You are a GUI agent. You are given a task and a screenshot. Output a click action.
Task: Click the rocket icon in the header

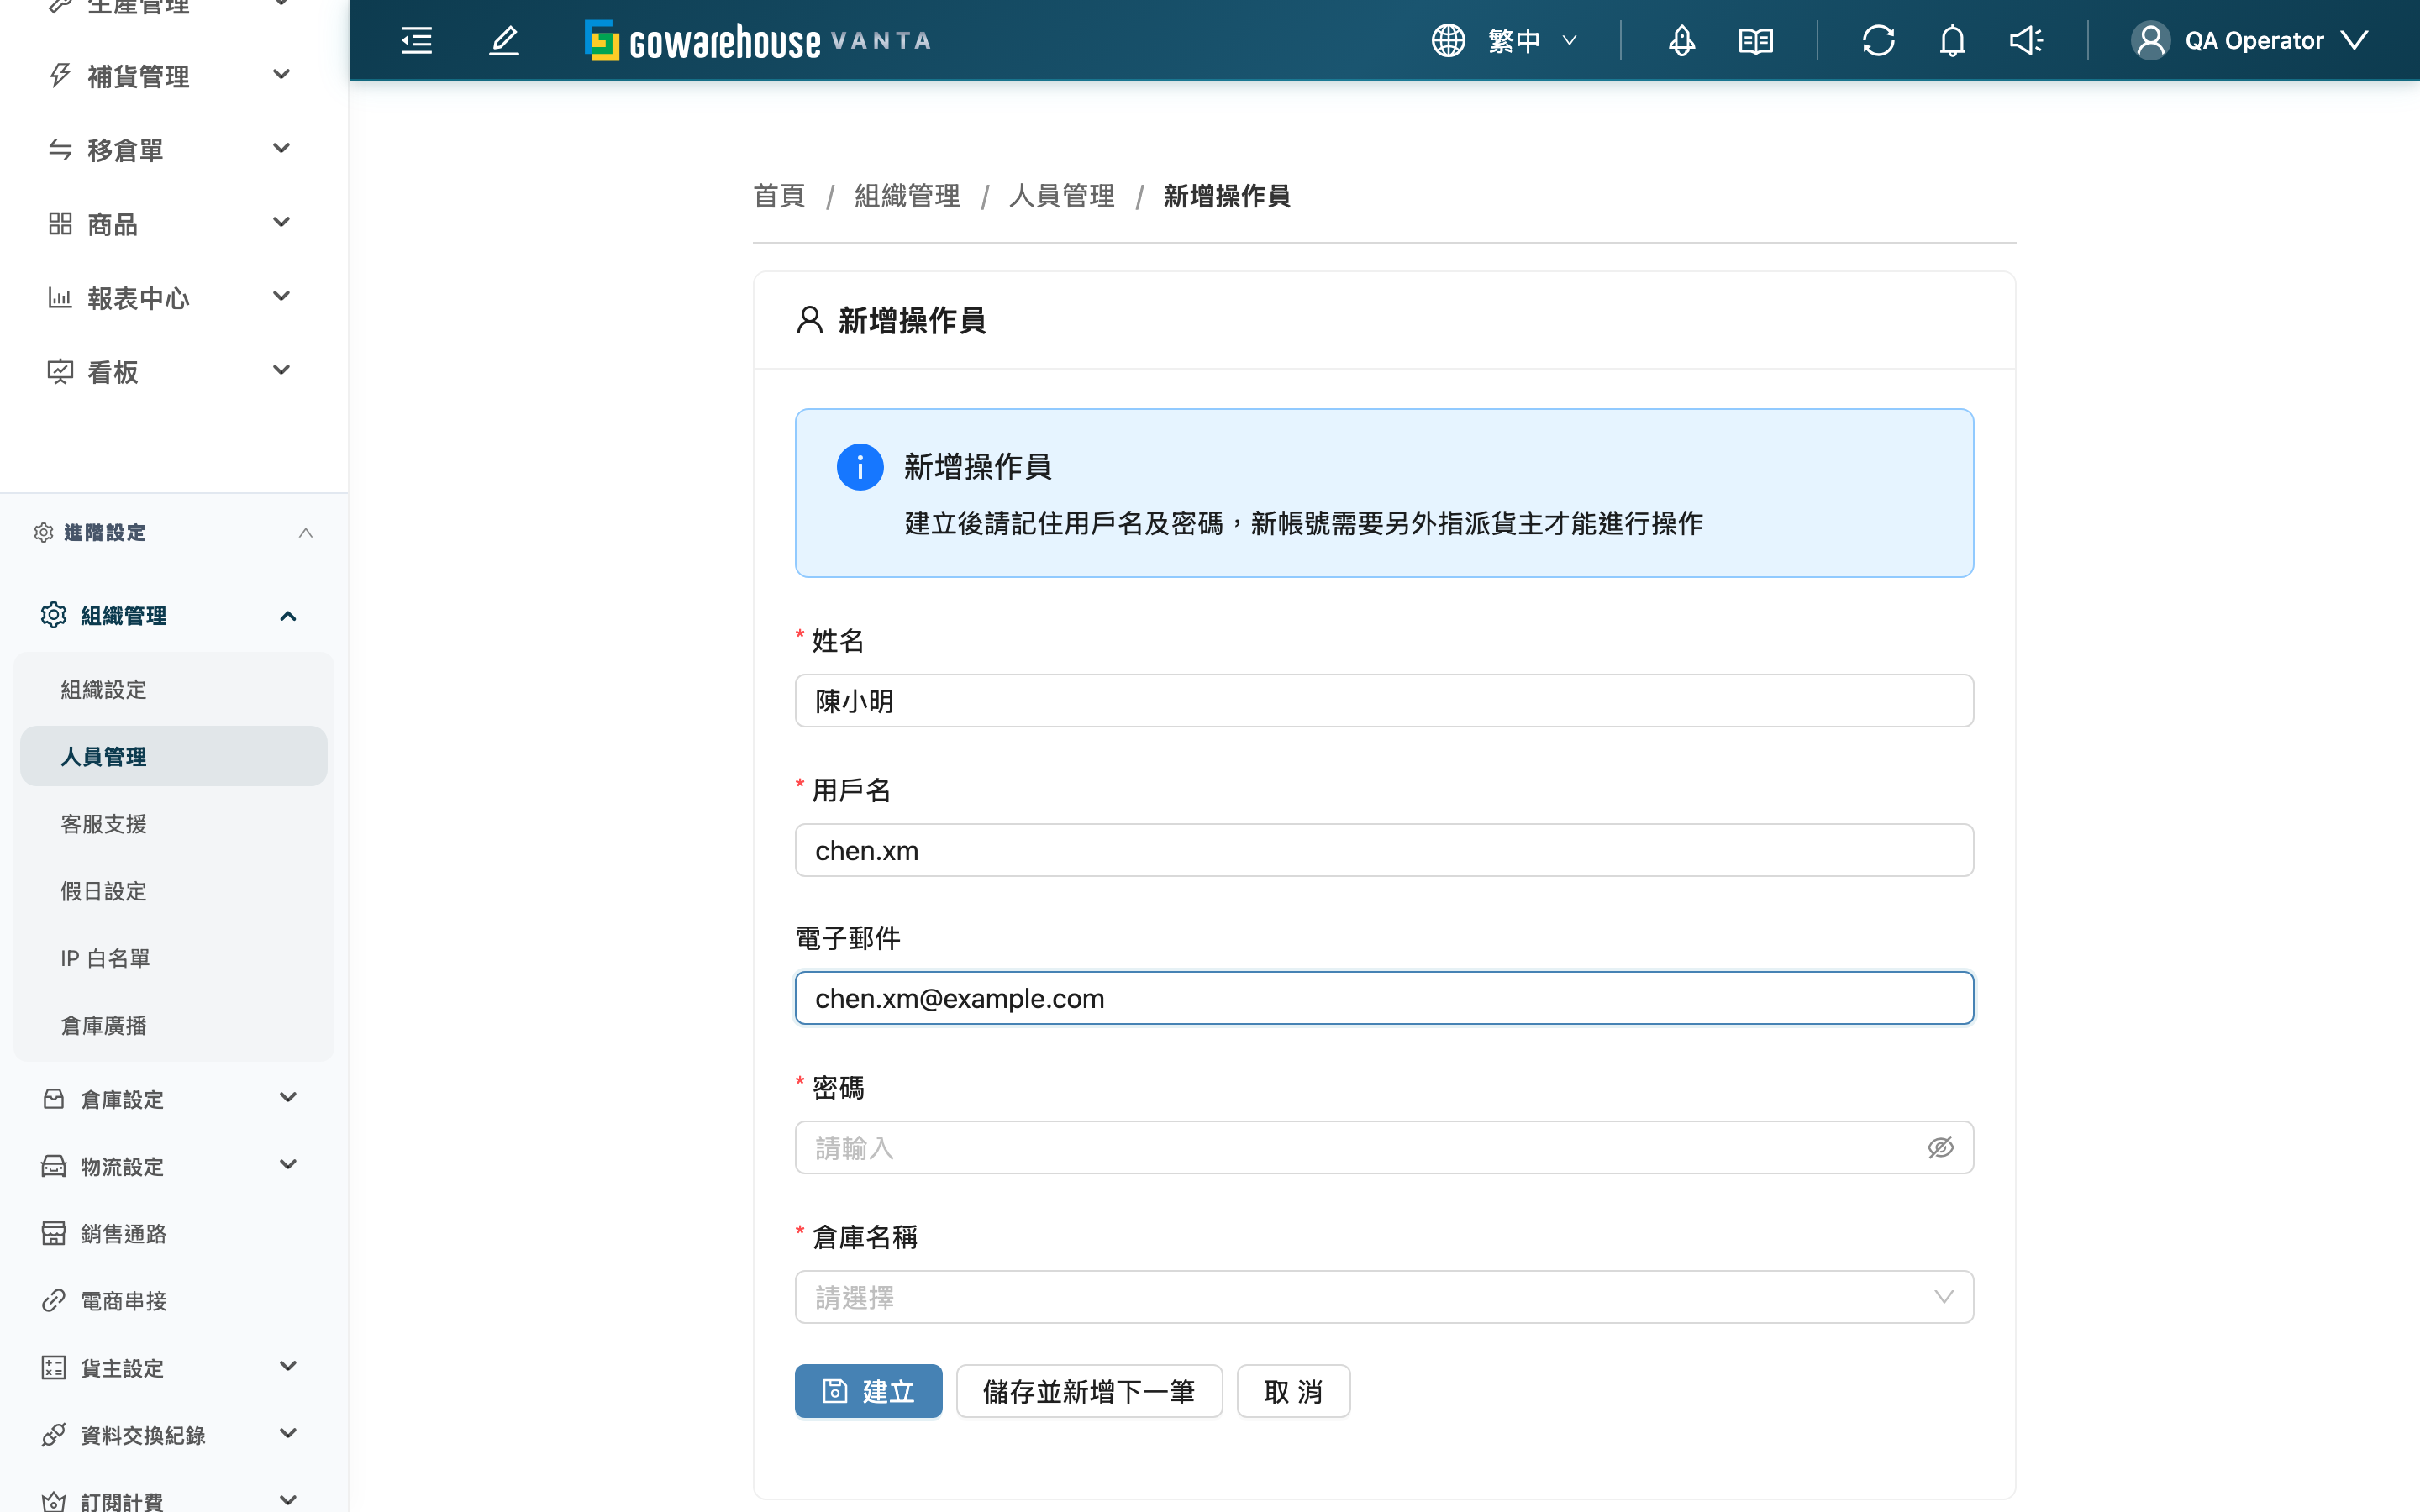(x=1681, y=40)
